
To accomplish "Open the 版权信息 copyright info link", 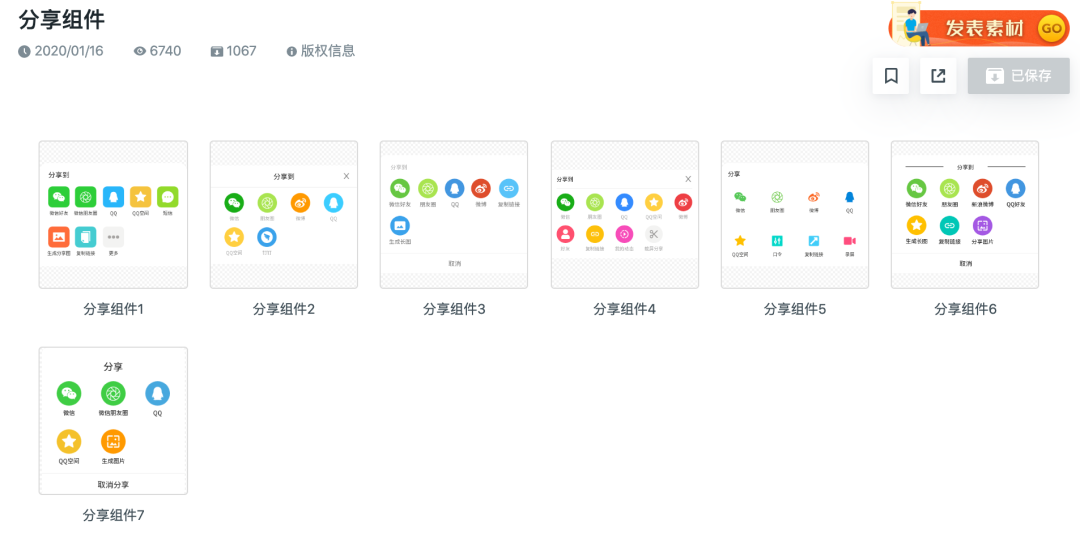I will pos(321,51).
